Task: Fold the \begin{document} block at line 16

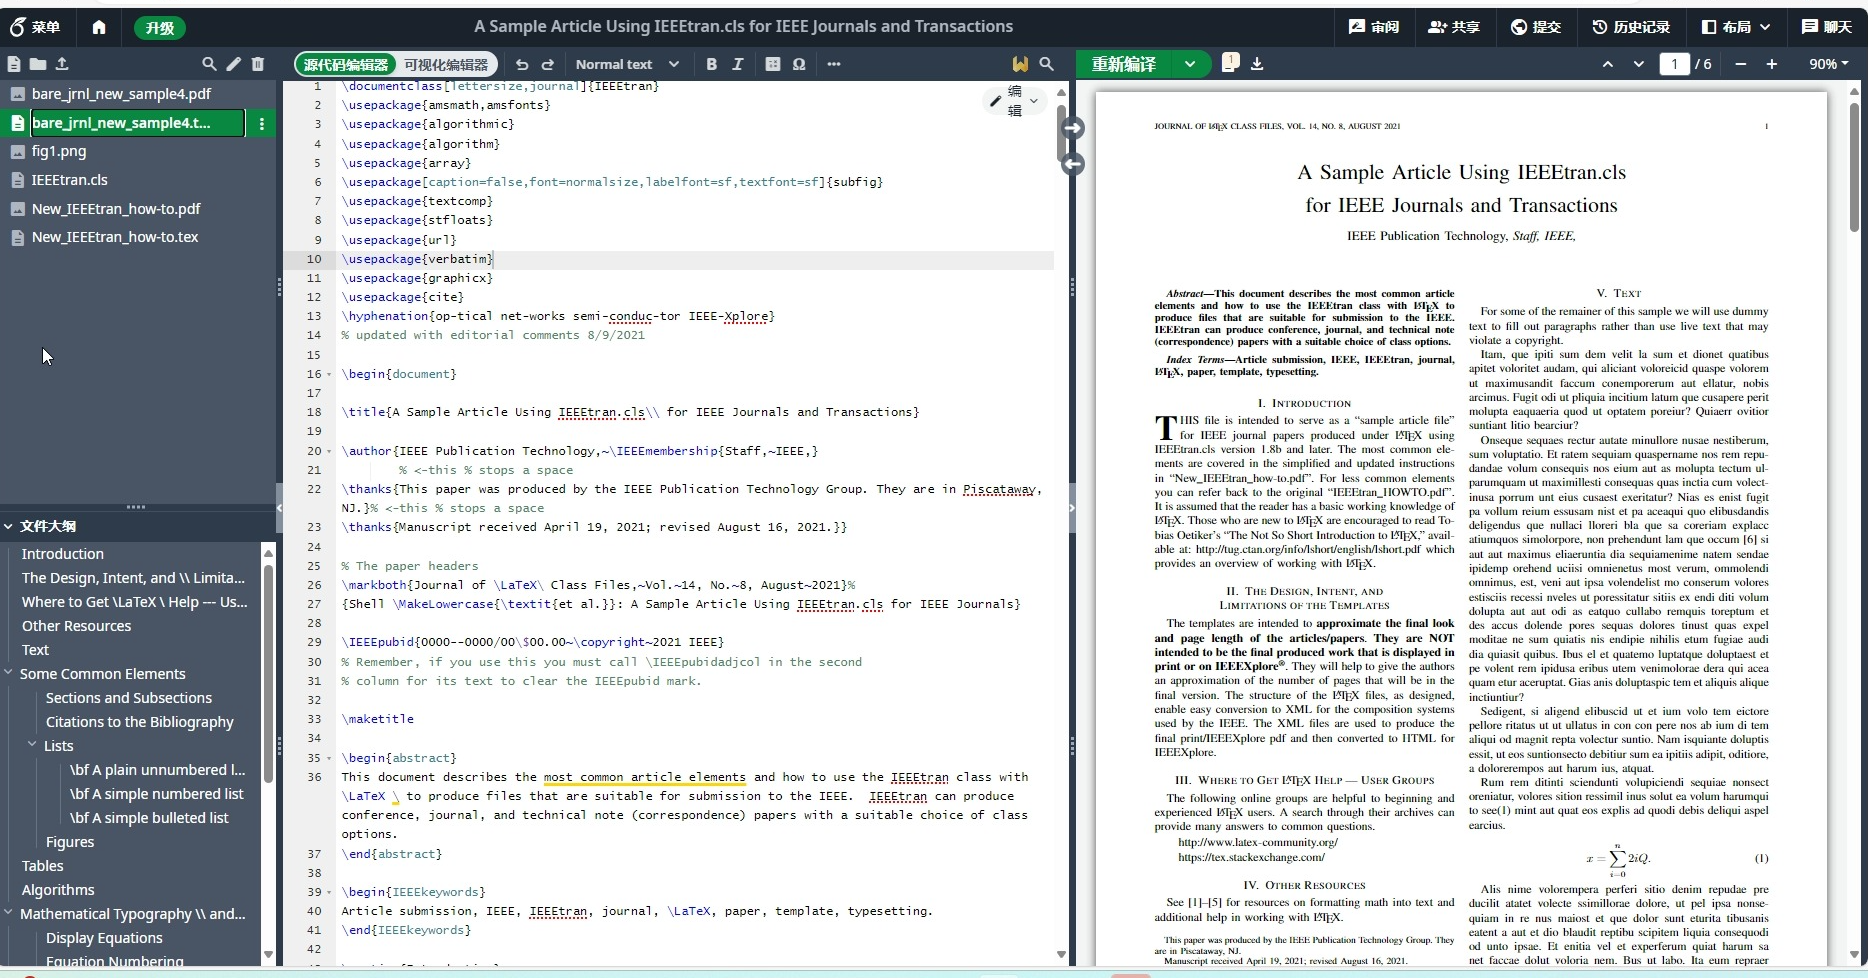Action: (x=329, y=374)
